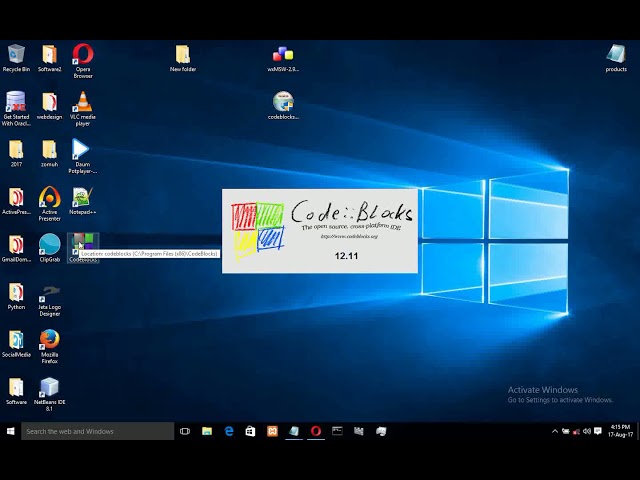Click the Search the web and Windows box
Viewport: 640px width, 480px height.
[98, 431]
